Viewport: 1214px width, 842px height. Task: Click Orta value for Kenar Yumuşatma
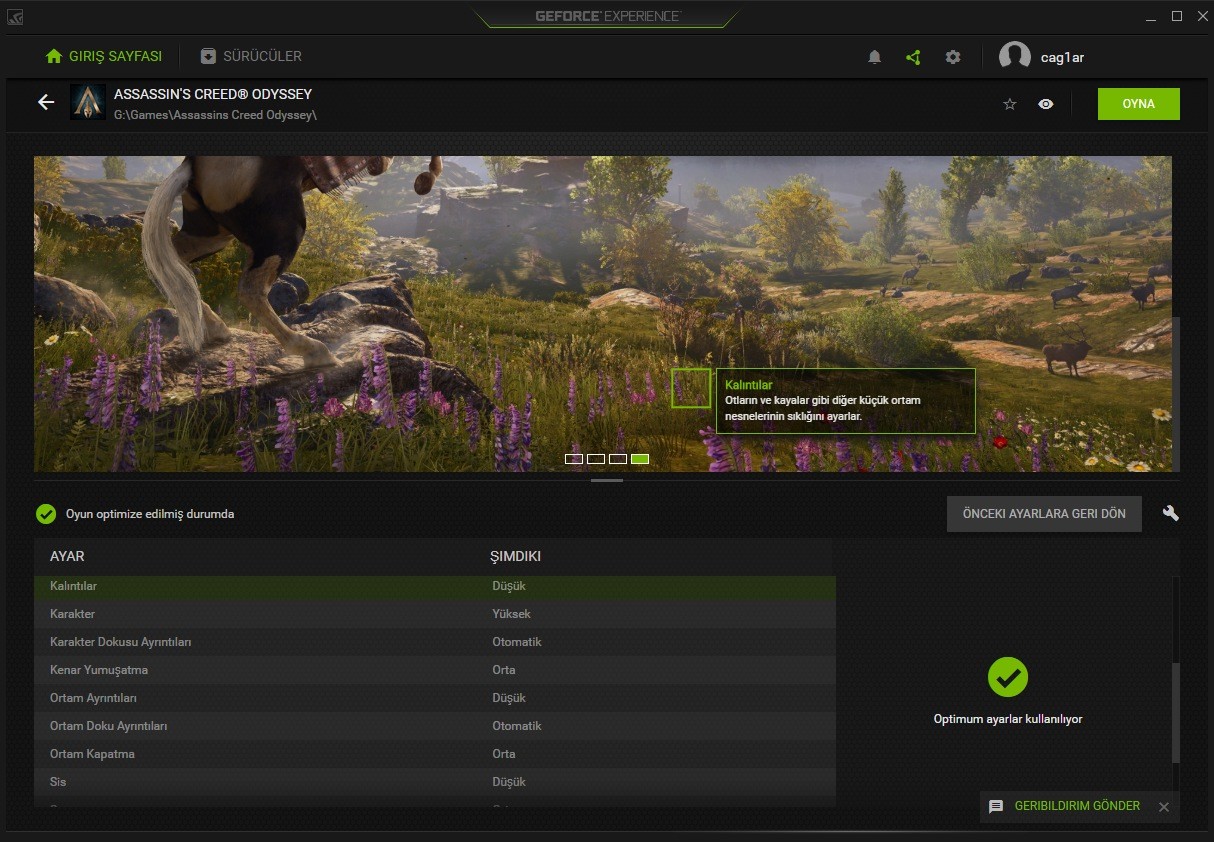click(504, 670)
